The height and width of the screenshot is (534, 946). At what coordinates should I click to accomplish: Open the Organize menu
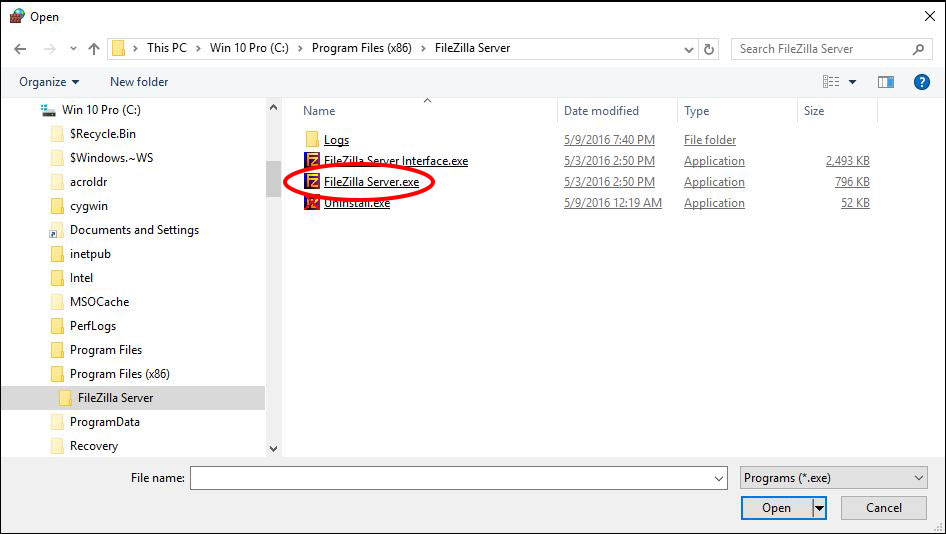(x=49, y=81)
